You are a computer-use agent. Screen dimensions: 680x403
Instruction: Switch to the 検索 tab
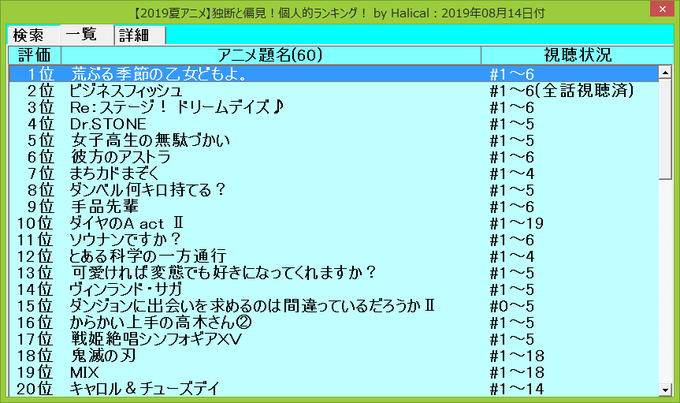click(33, 35)
